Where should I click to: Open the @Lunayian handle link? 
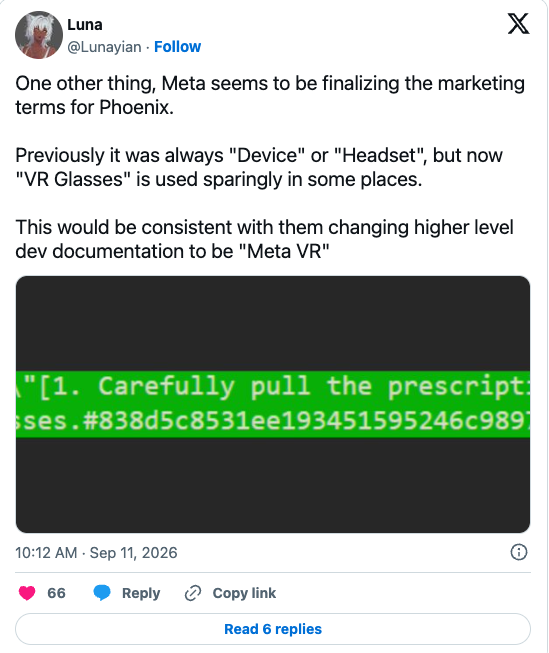104,47
